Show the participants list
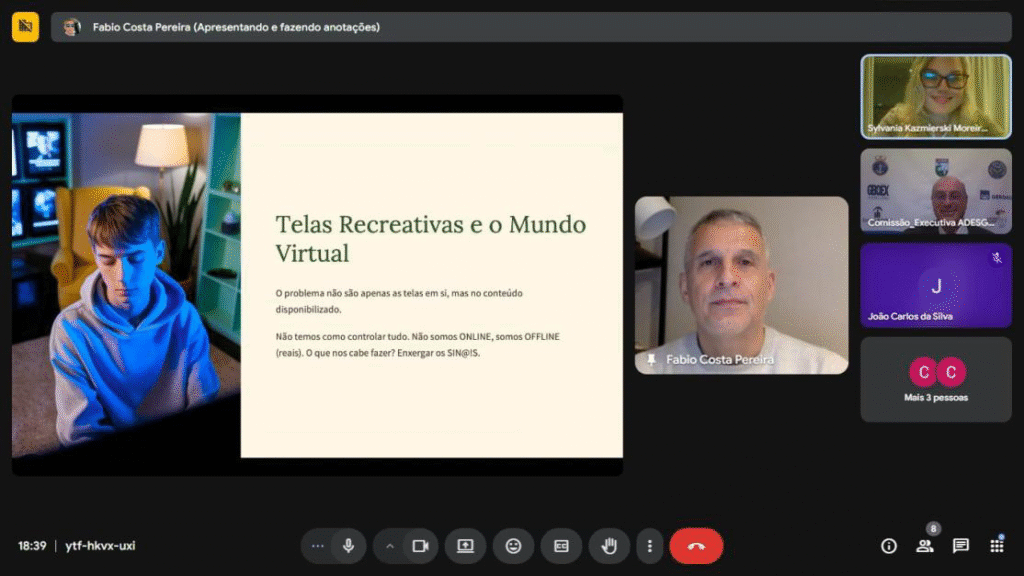 click(924, 546)
